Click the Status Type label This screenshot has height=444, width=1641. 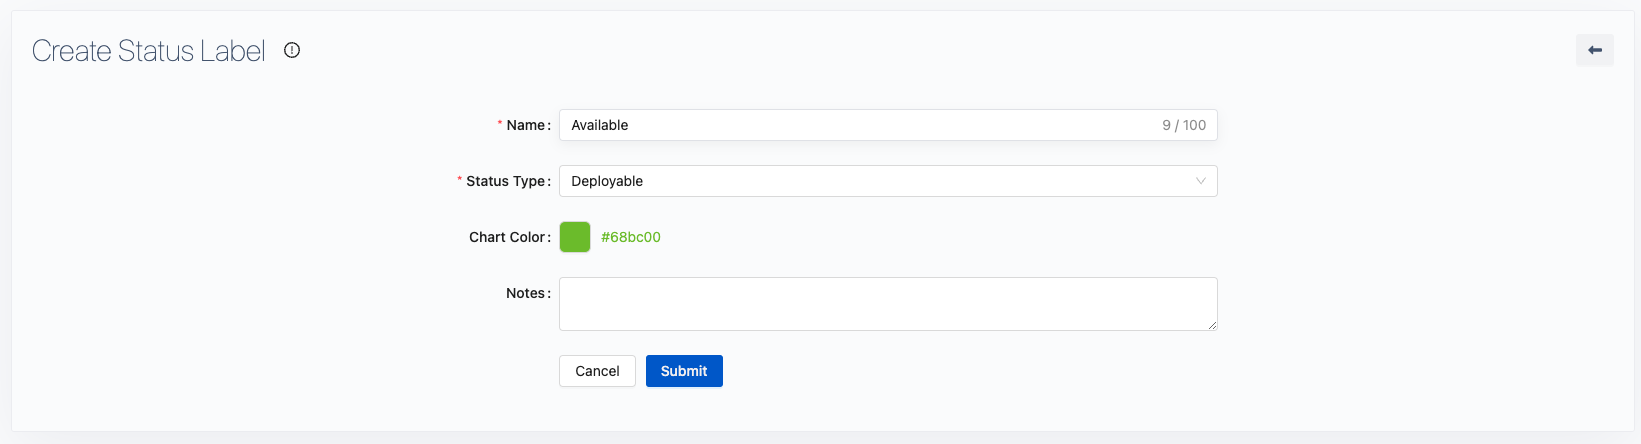[506, 181]
